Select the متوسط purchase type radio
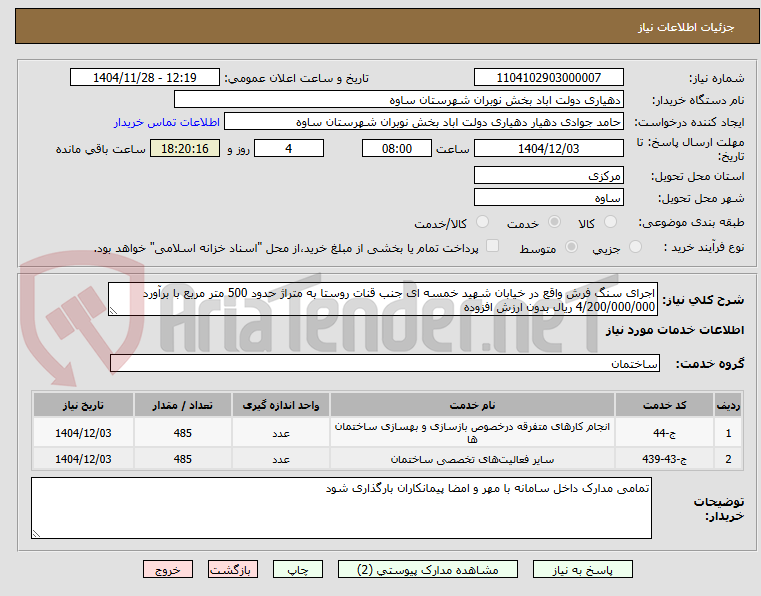 point(571,247)
